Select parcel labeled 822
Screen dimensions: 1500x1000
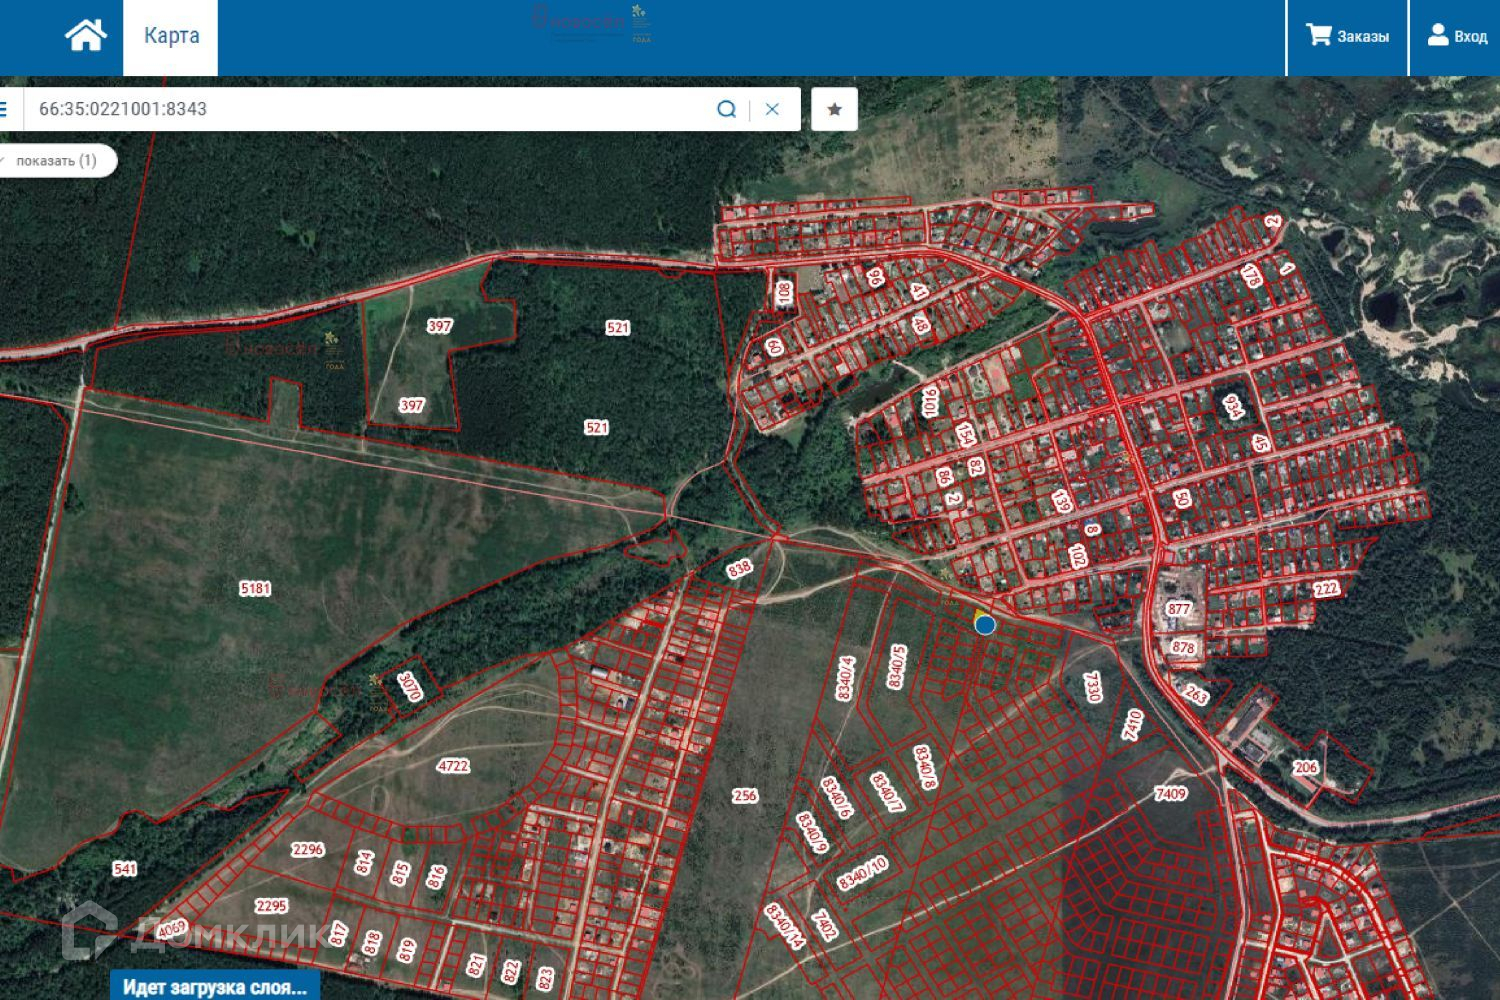511,971
